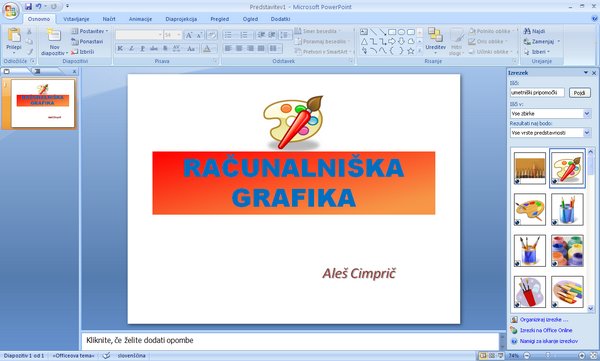Align text left in Odstavek group
The image size is (600, 361).
coord(228,49)
